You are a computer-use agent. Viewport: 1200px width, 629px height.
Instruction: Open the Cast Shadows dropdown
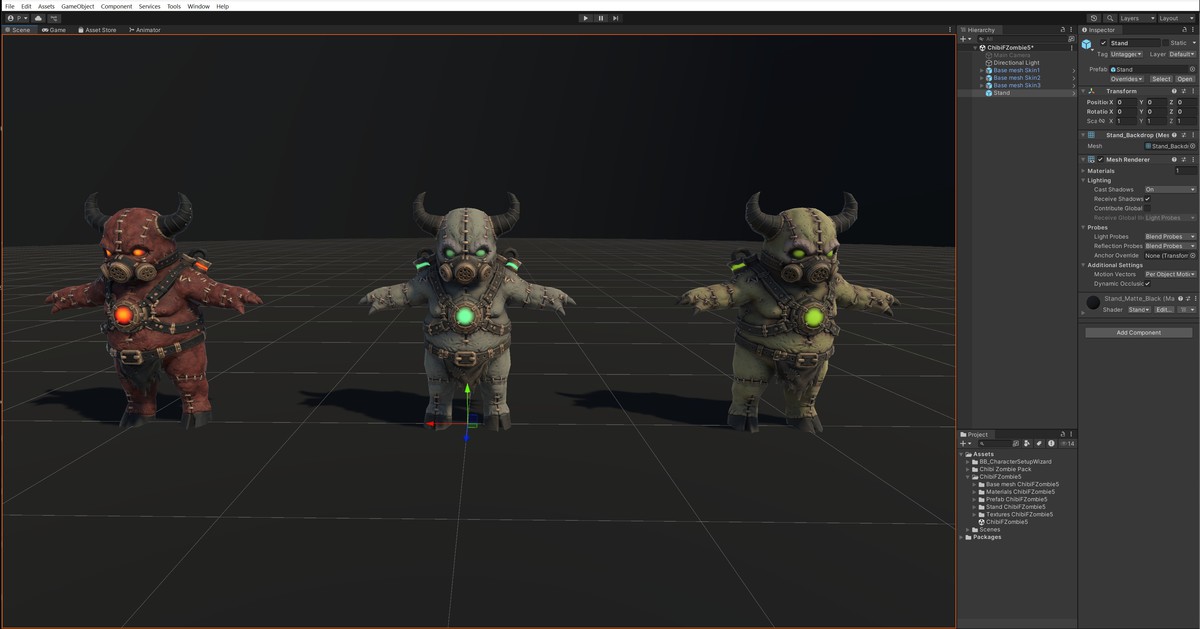click(x=1170, y=189)
